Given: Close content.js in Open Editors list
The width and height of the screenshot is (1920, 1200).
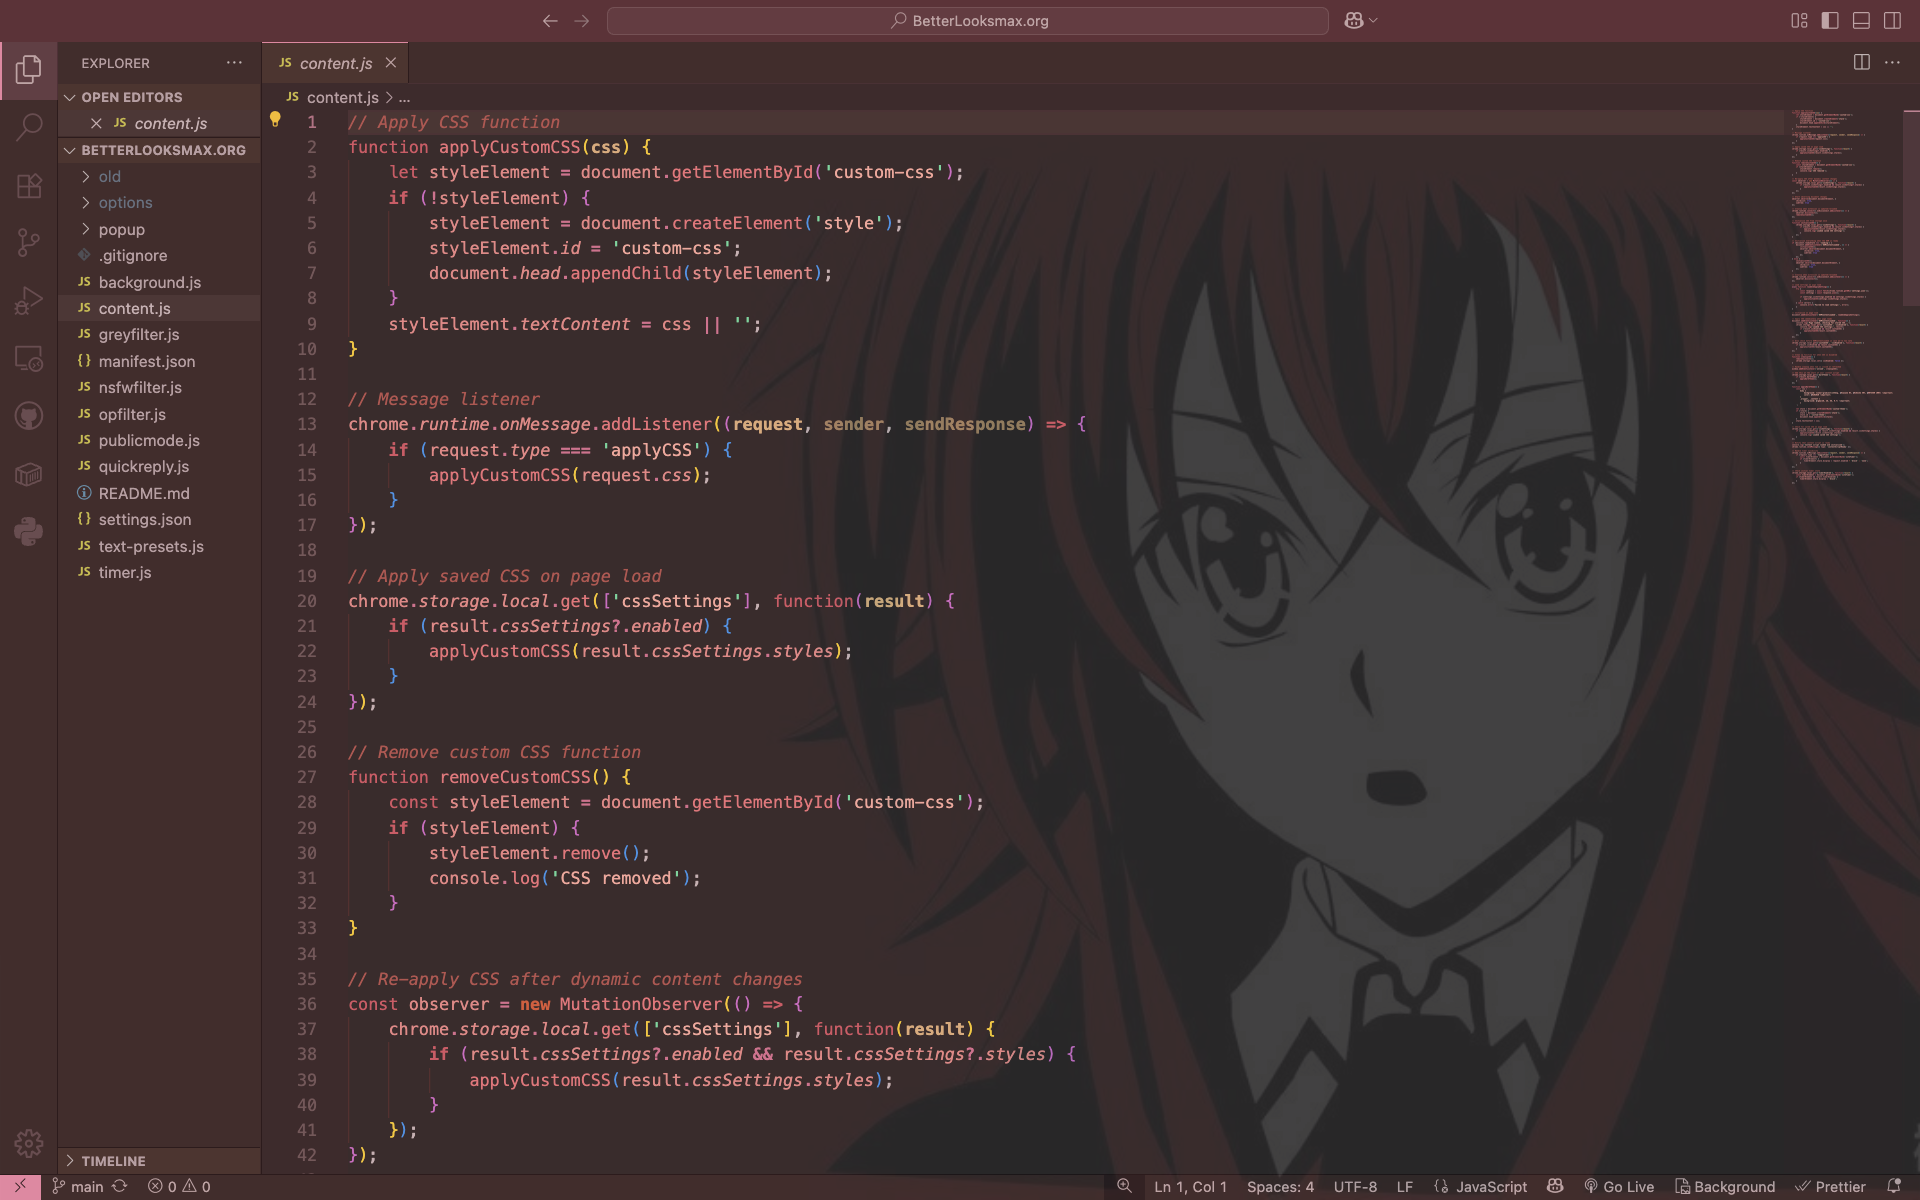Looking at the screenshot, I should (x=96, y=123).
